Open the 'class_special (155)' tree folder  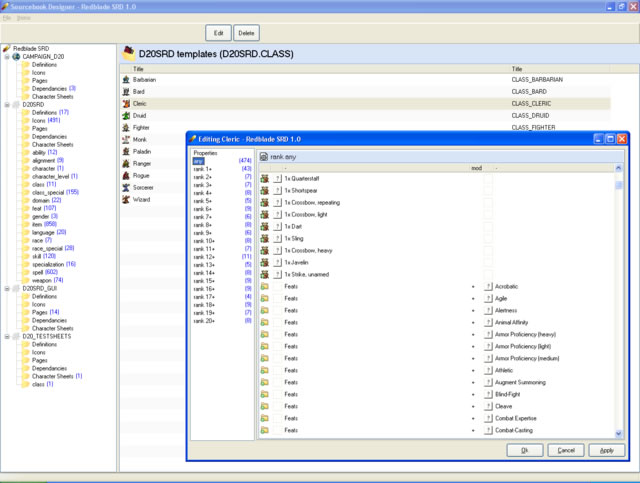pyautogui.click(x=56, y=192)
